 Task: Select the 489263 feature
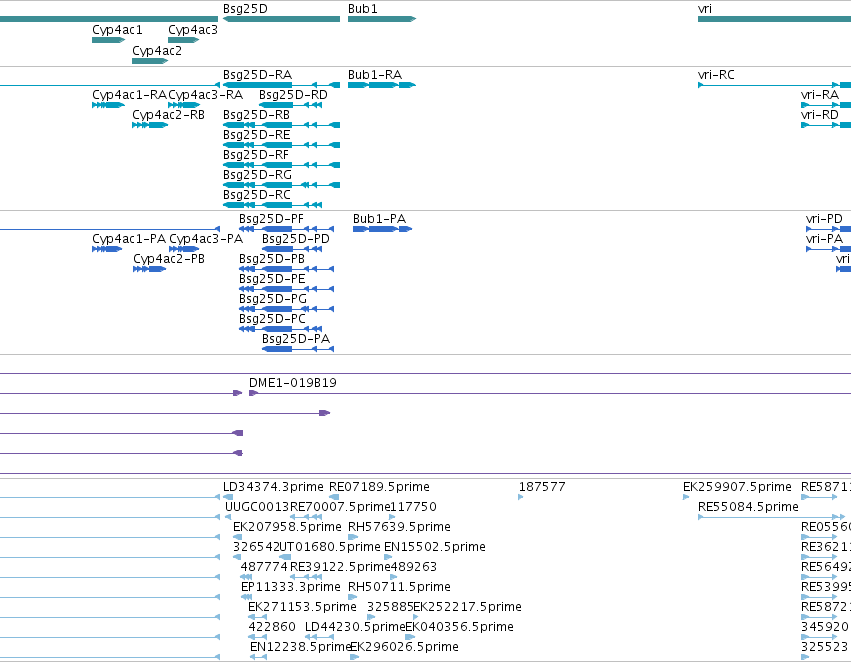(393, 577)
